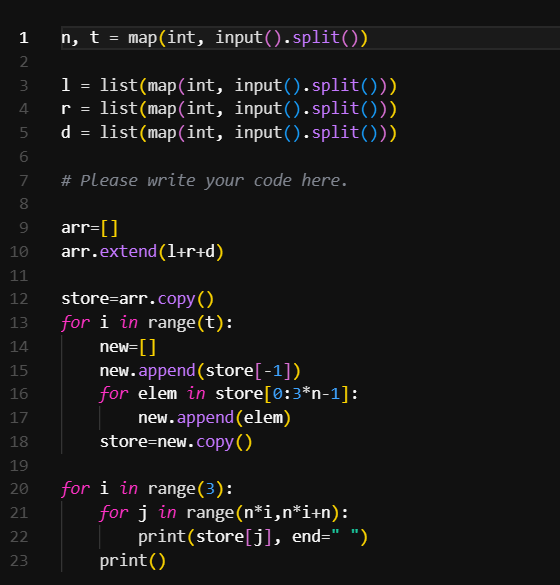Click 'for elem in store[0:3*n-1]:' line
Image resolution: width=560 pixels, height=585 pixels.
coord(229,394)
